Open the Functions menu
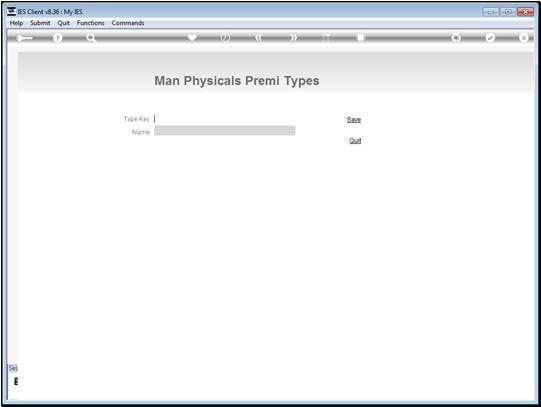 point(90,23)
